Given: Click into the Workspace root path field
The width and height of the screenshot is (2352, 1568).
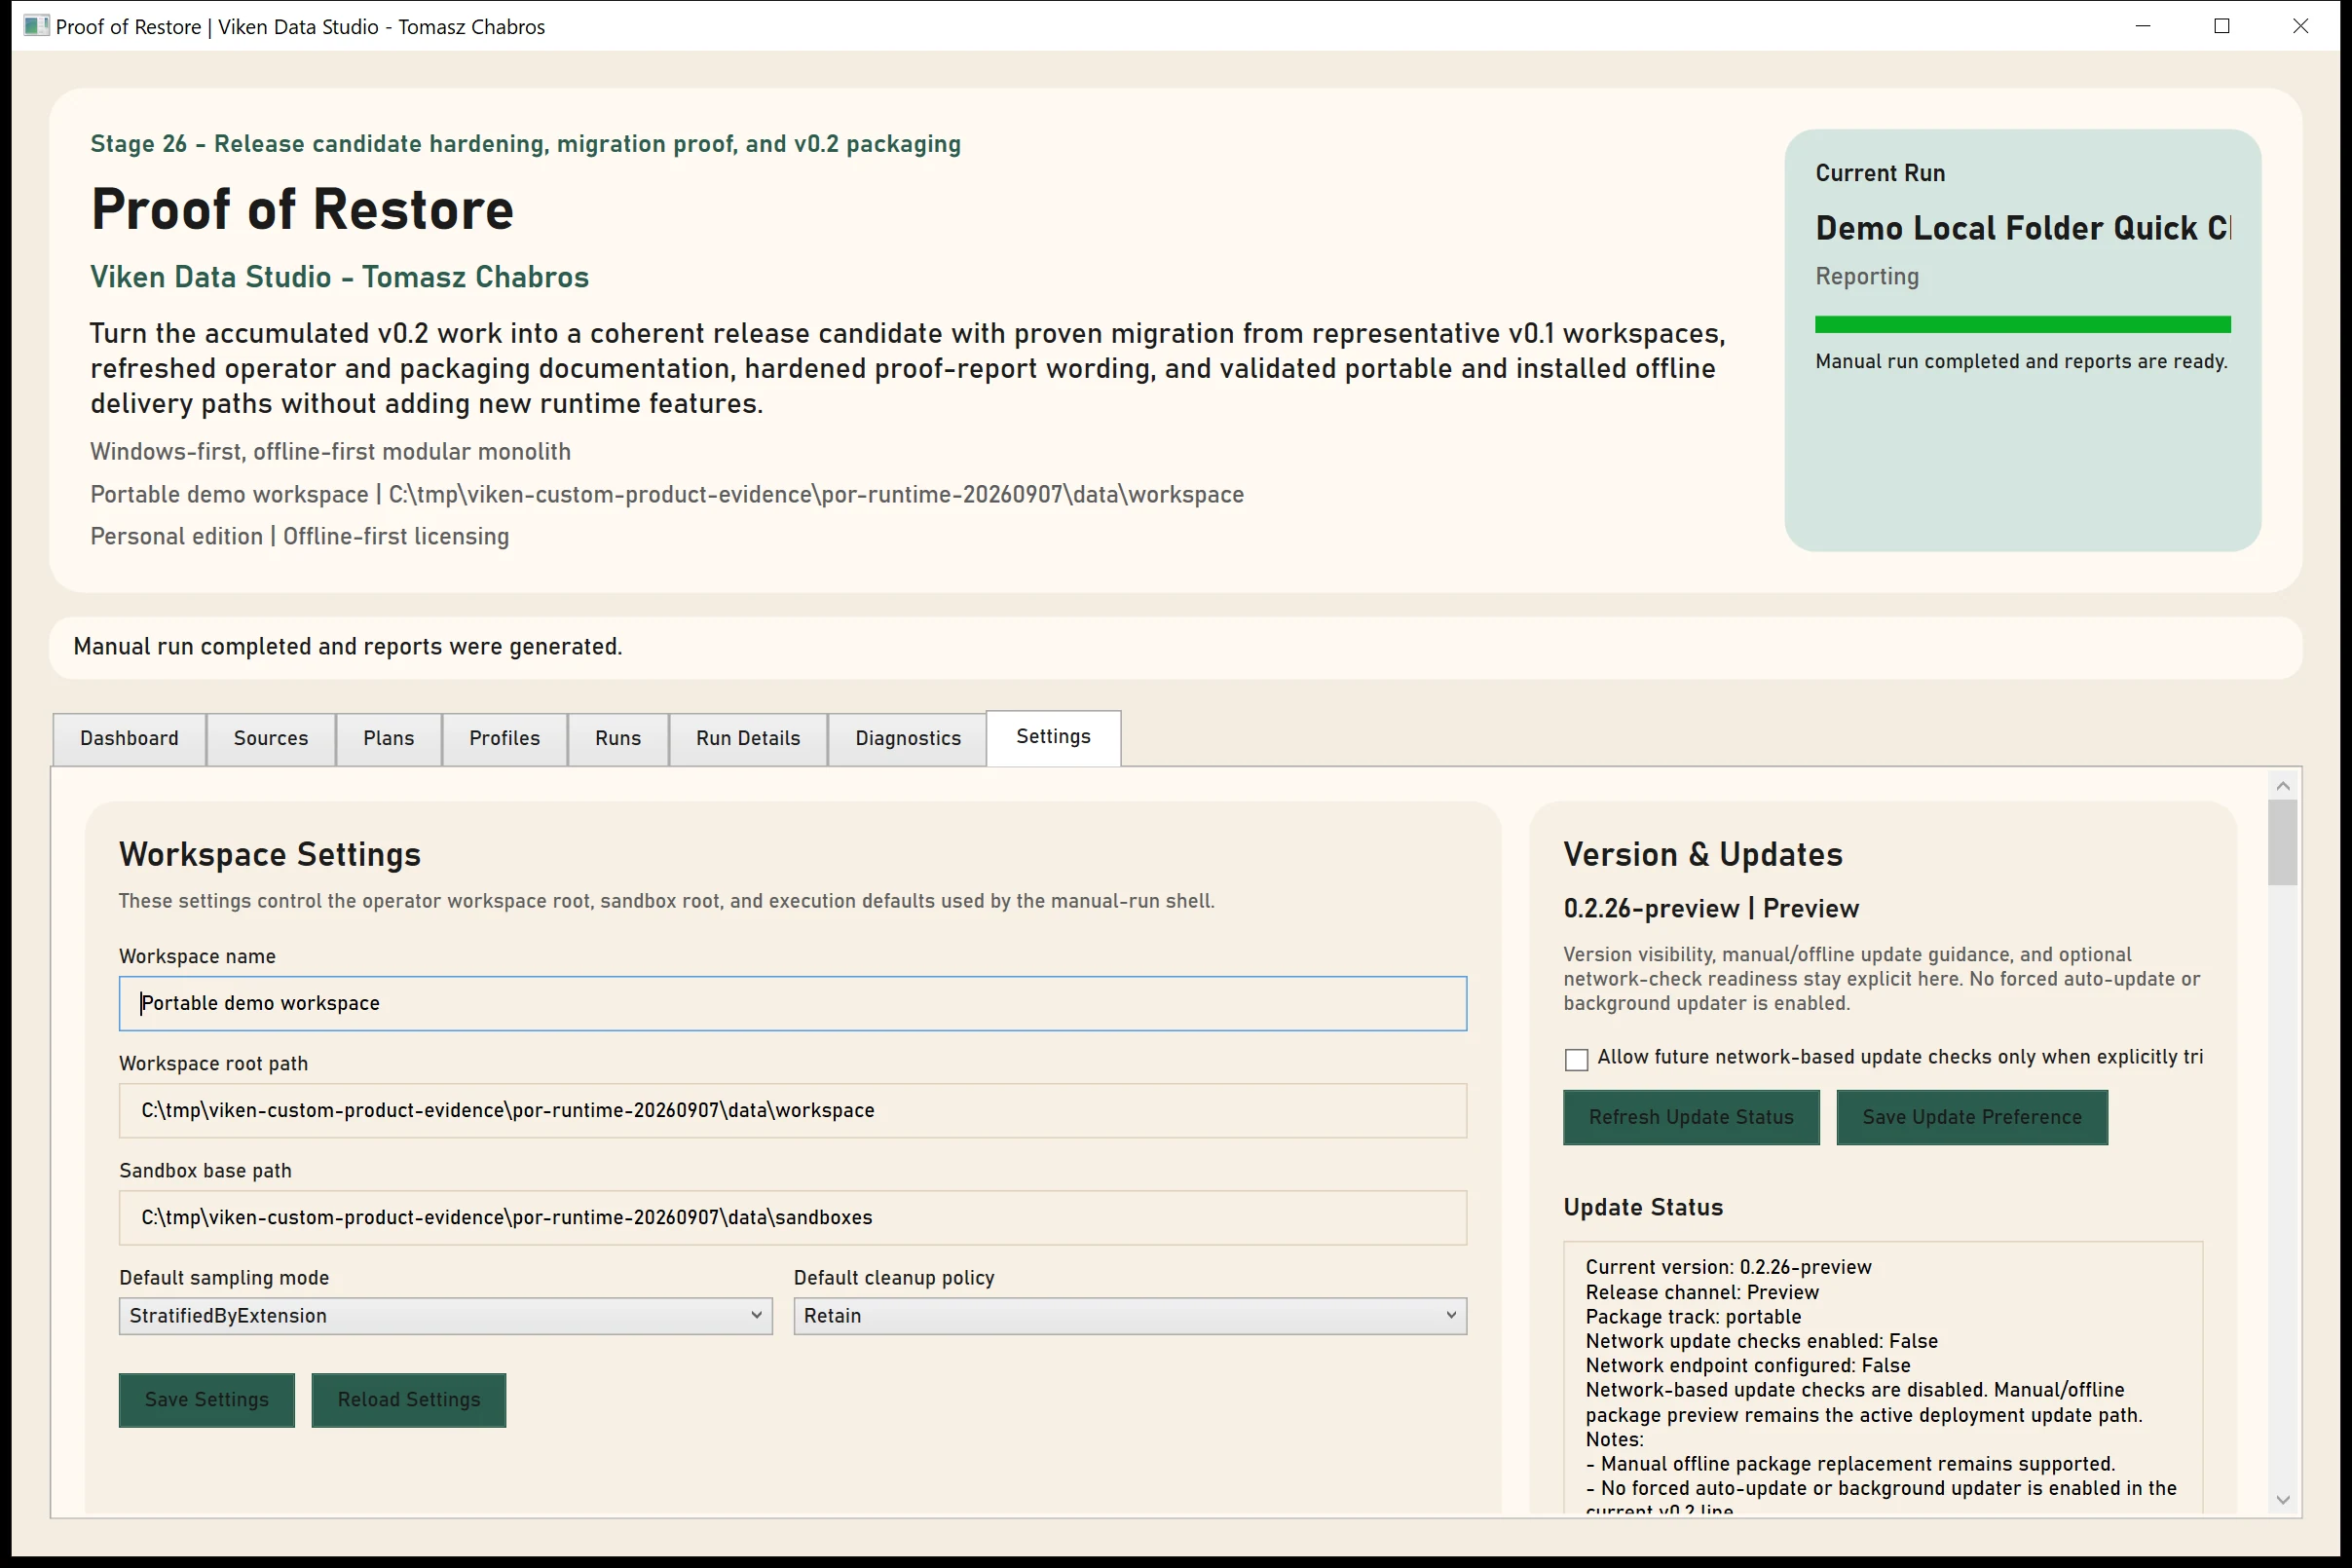Looking at the screenshot, I should click(x=793, y=1110).
